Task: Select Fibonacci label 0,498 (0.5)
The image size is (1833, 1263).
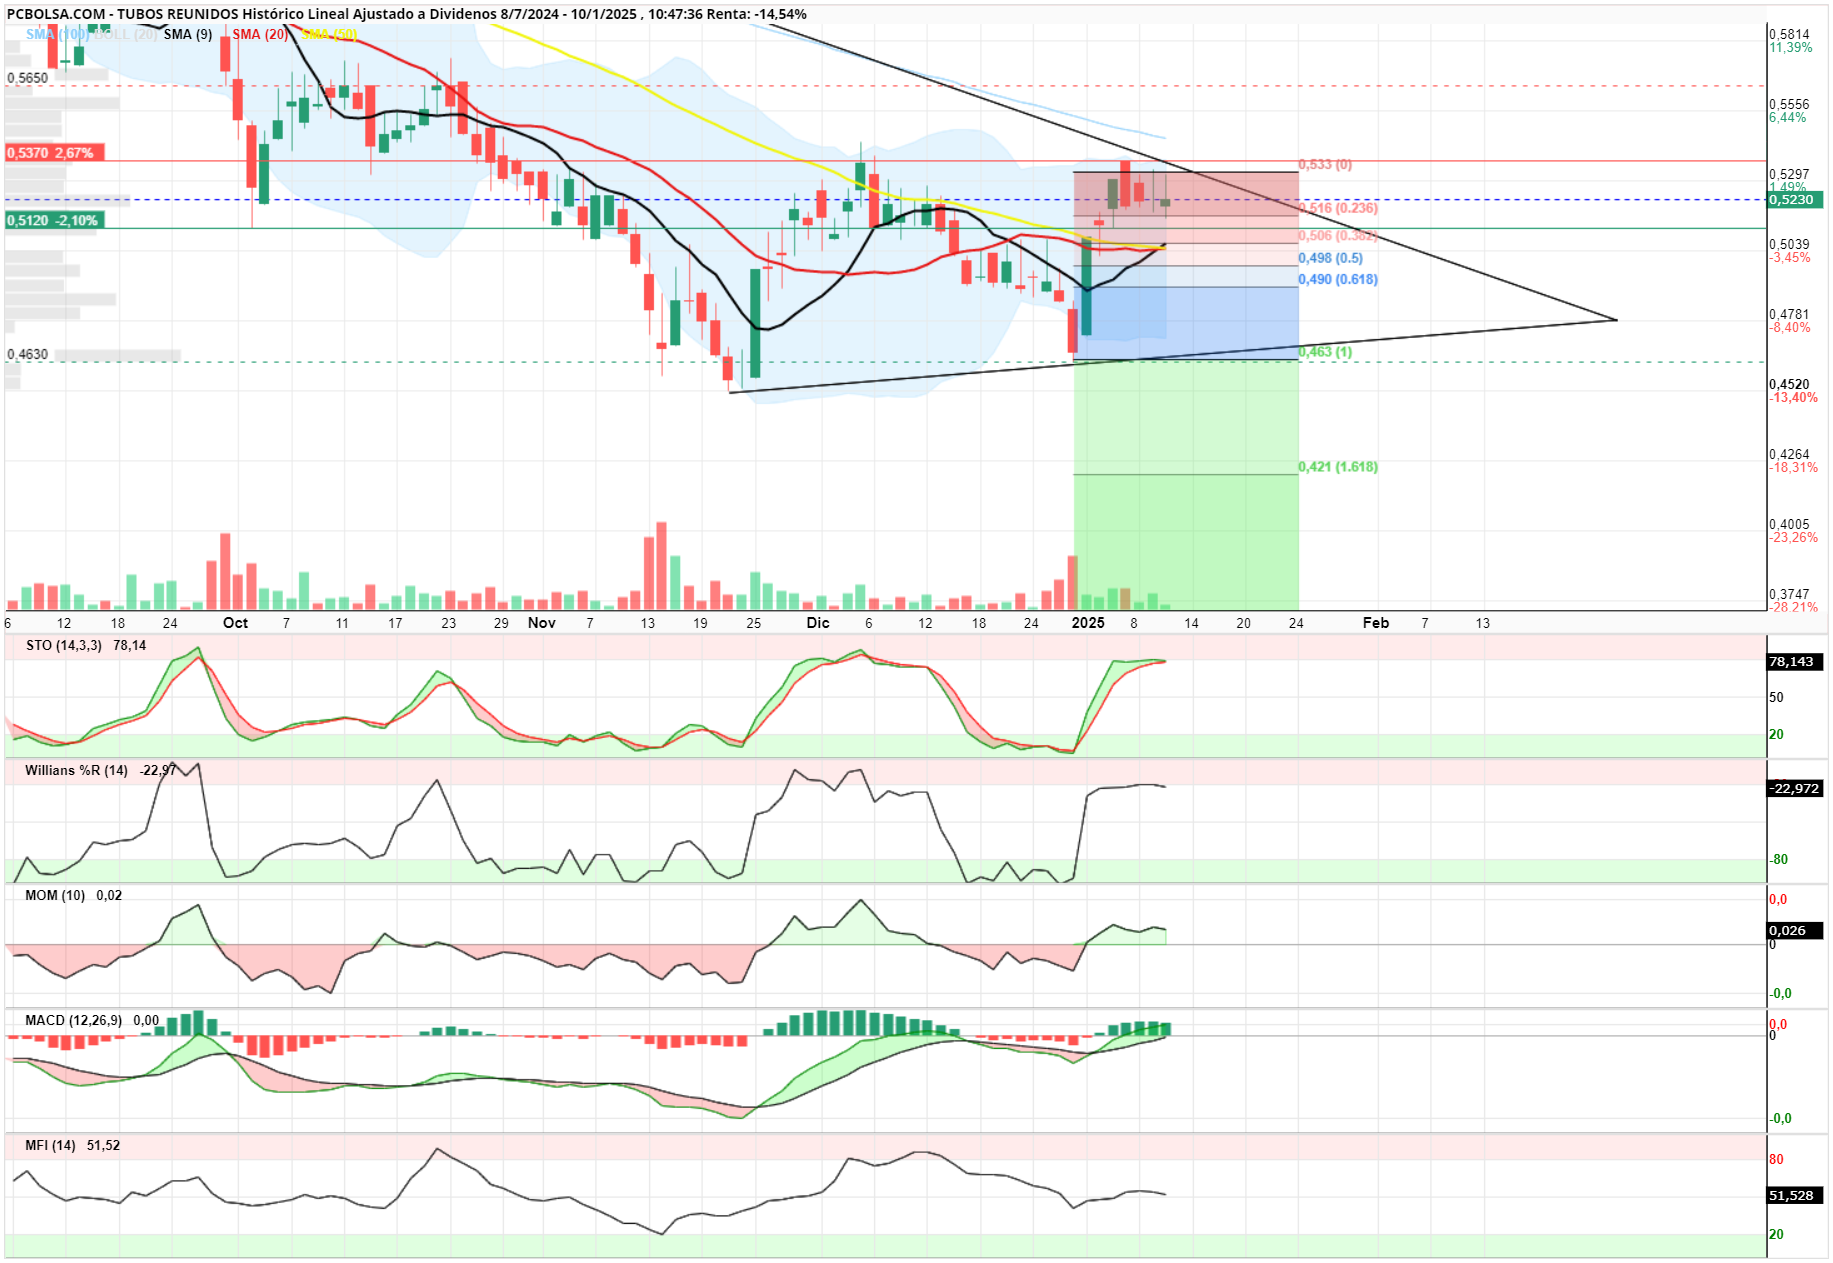Action: click(x=1330, y=258)
